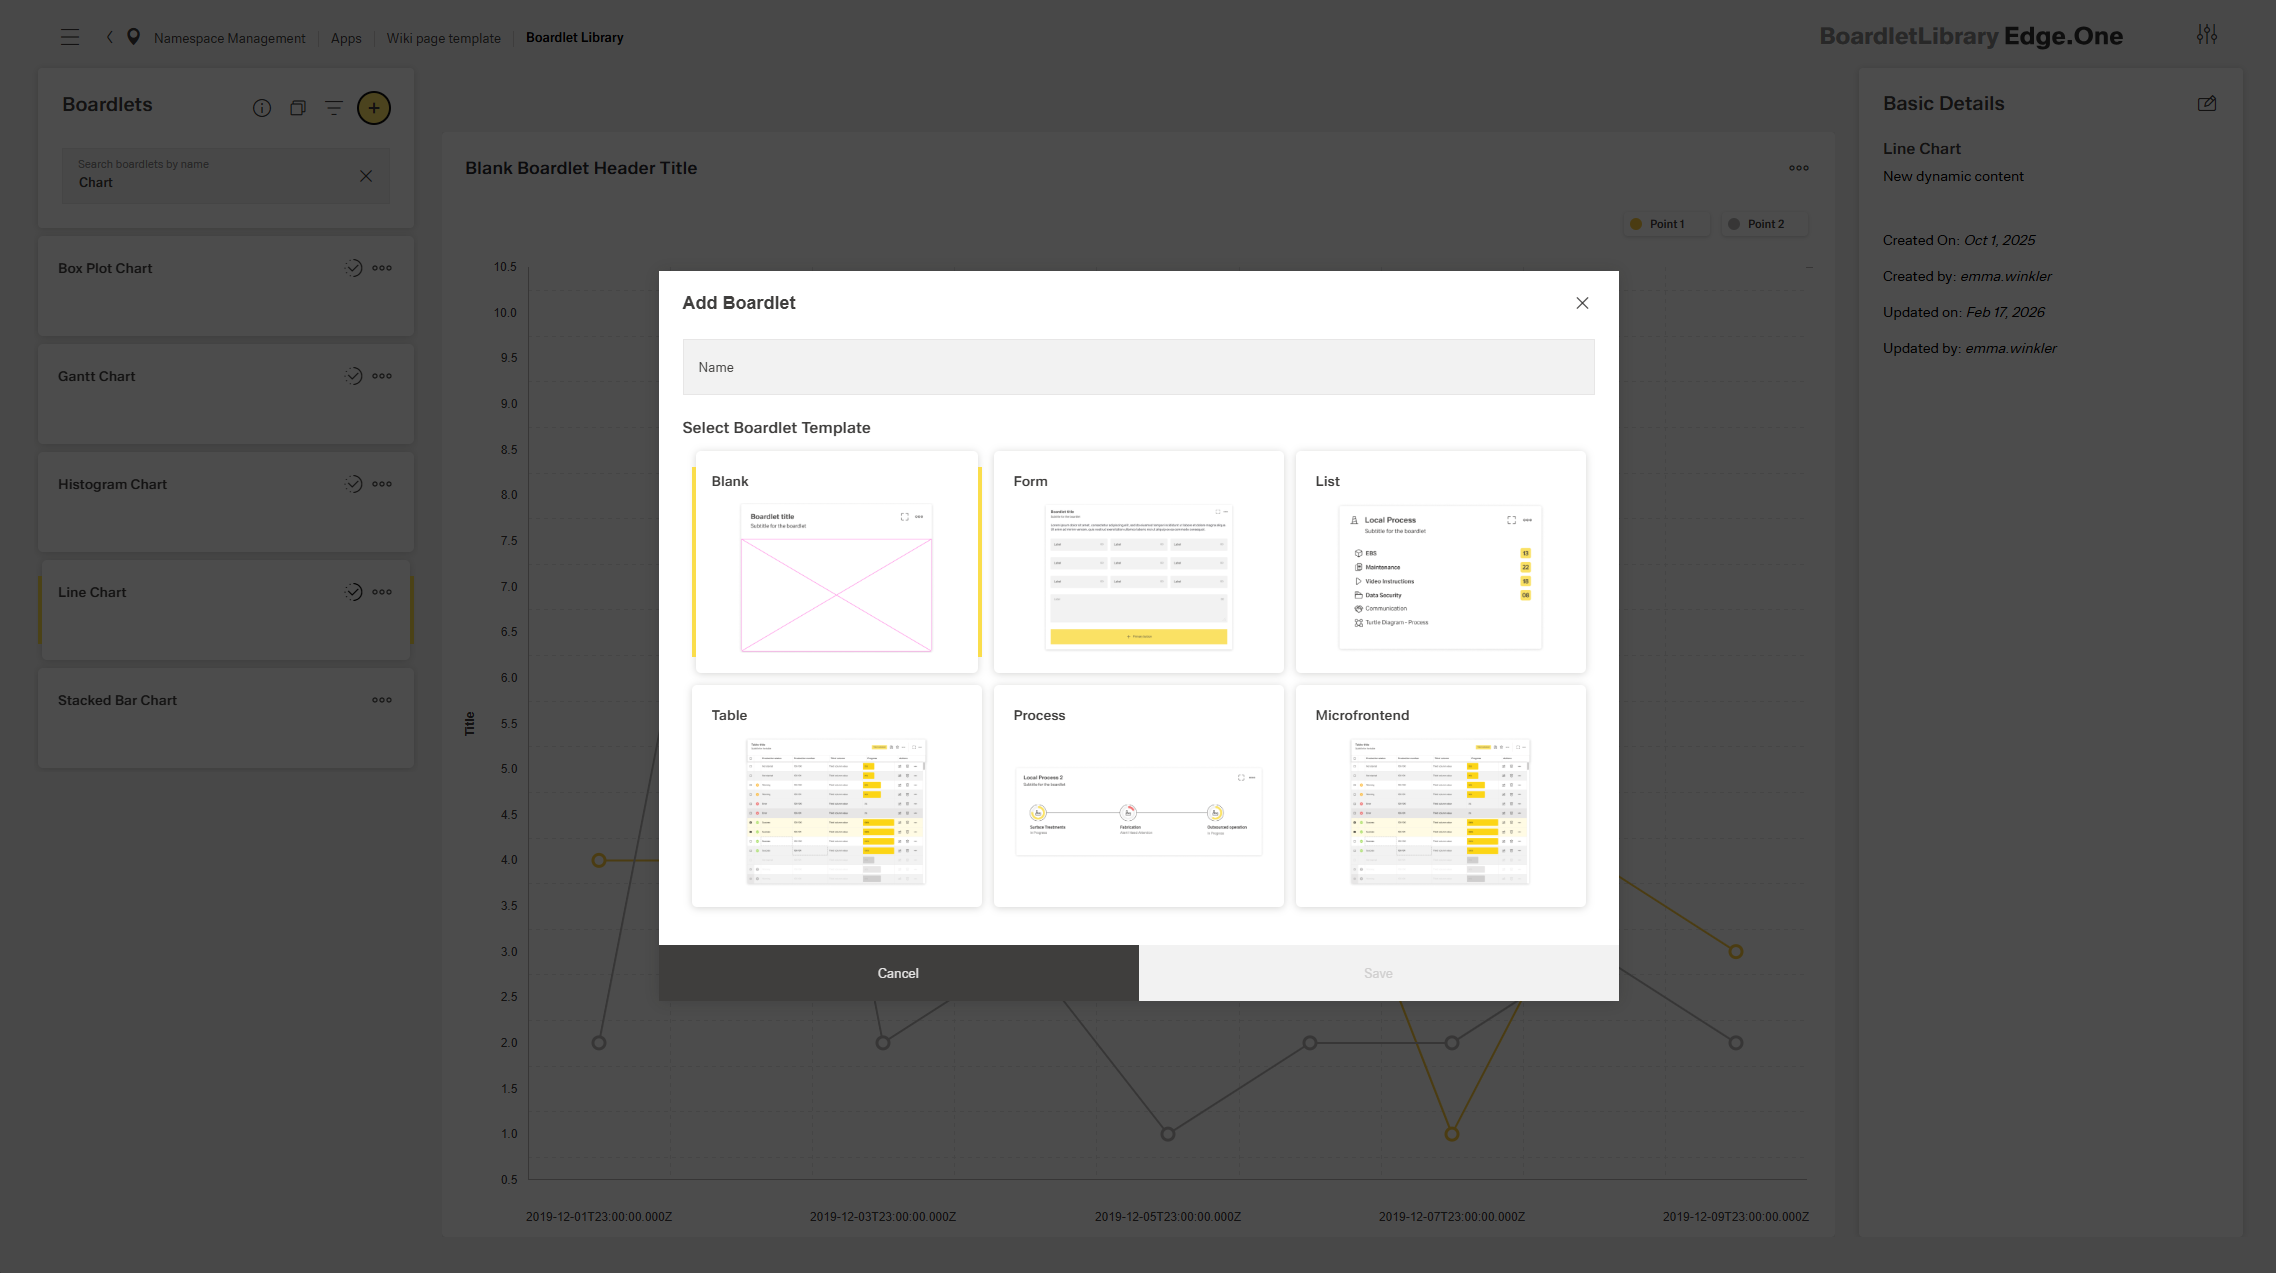Click the yellow add boardlet plus icon
The width and height of the screenshot is (2276, 1273).
point(374,108)
